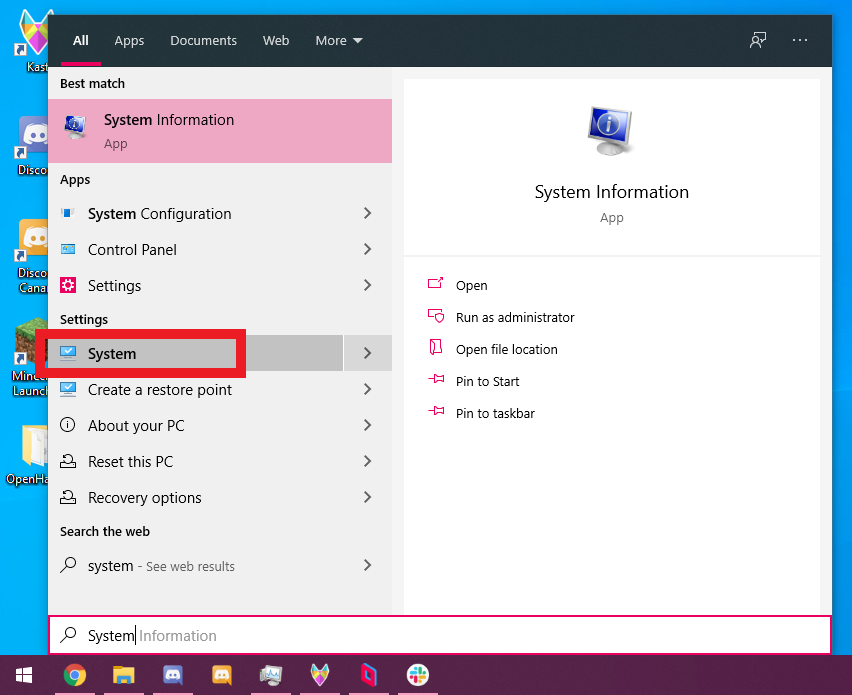Click the large System Information preview icon
Image resolution: width=852 pixels, height=695 pixels.
[611, 129]
